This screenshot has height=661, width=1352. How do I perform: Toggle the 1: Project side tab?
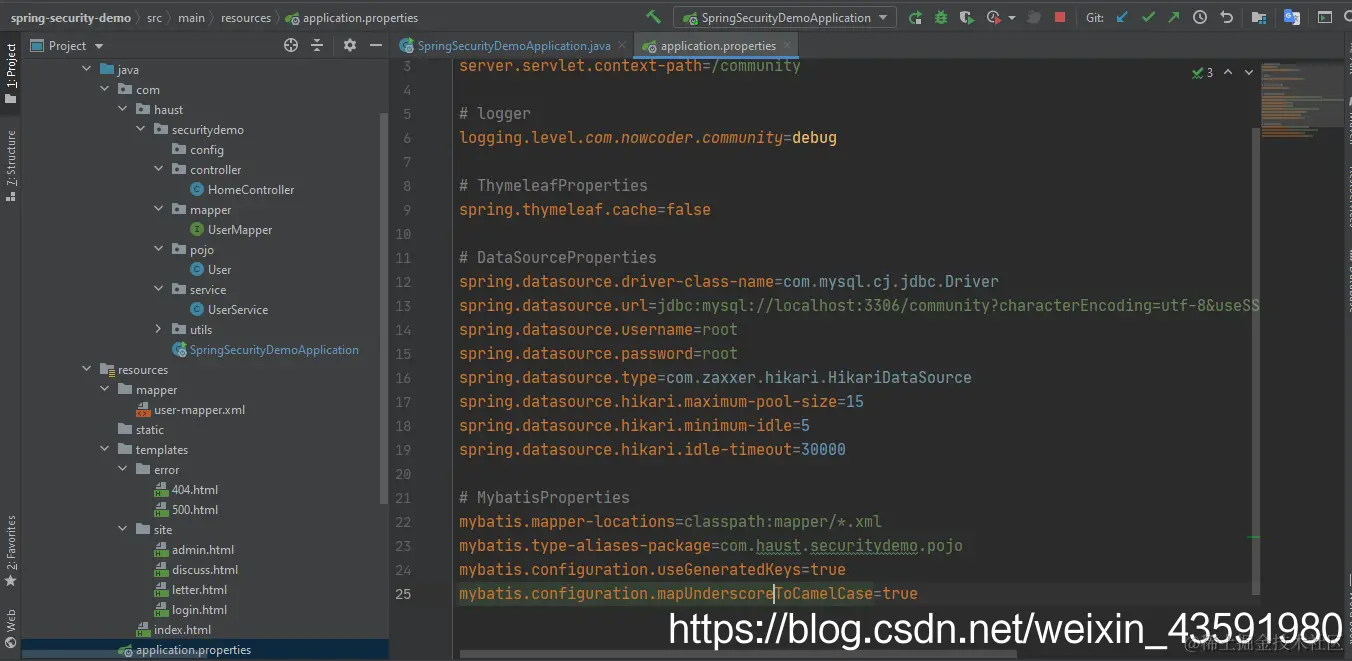(x=11, y=74)
